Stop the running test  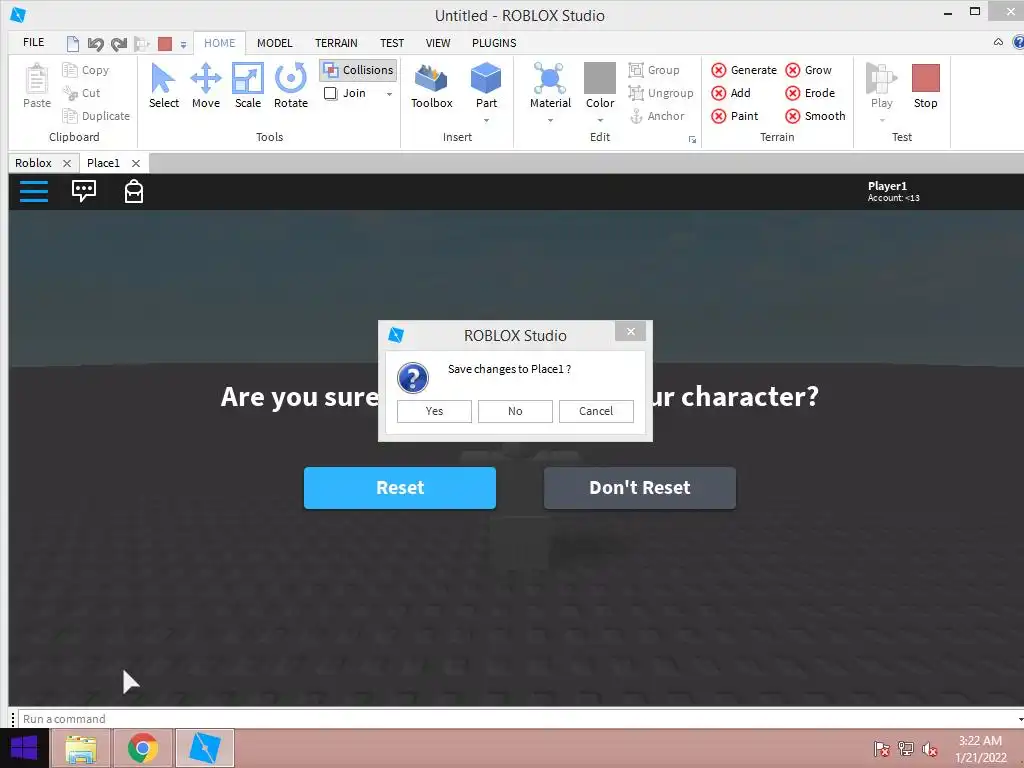click(925, 86)
